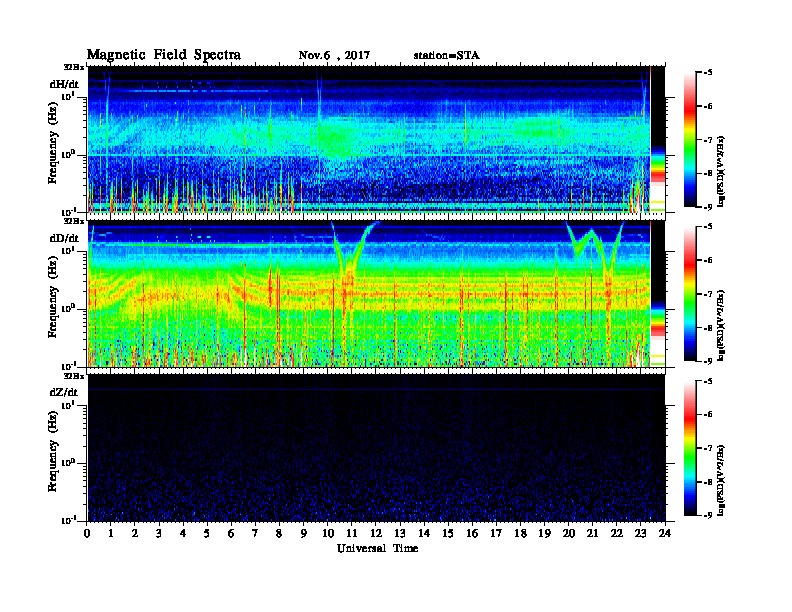Click hour tick "23" on the time axis
Viewport: 792px width, 612px height.
[x=641, y=533]
